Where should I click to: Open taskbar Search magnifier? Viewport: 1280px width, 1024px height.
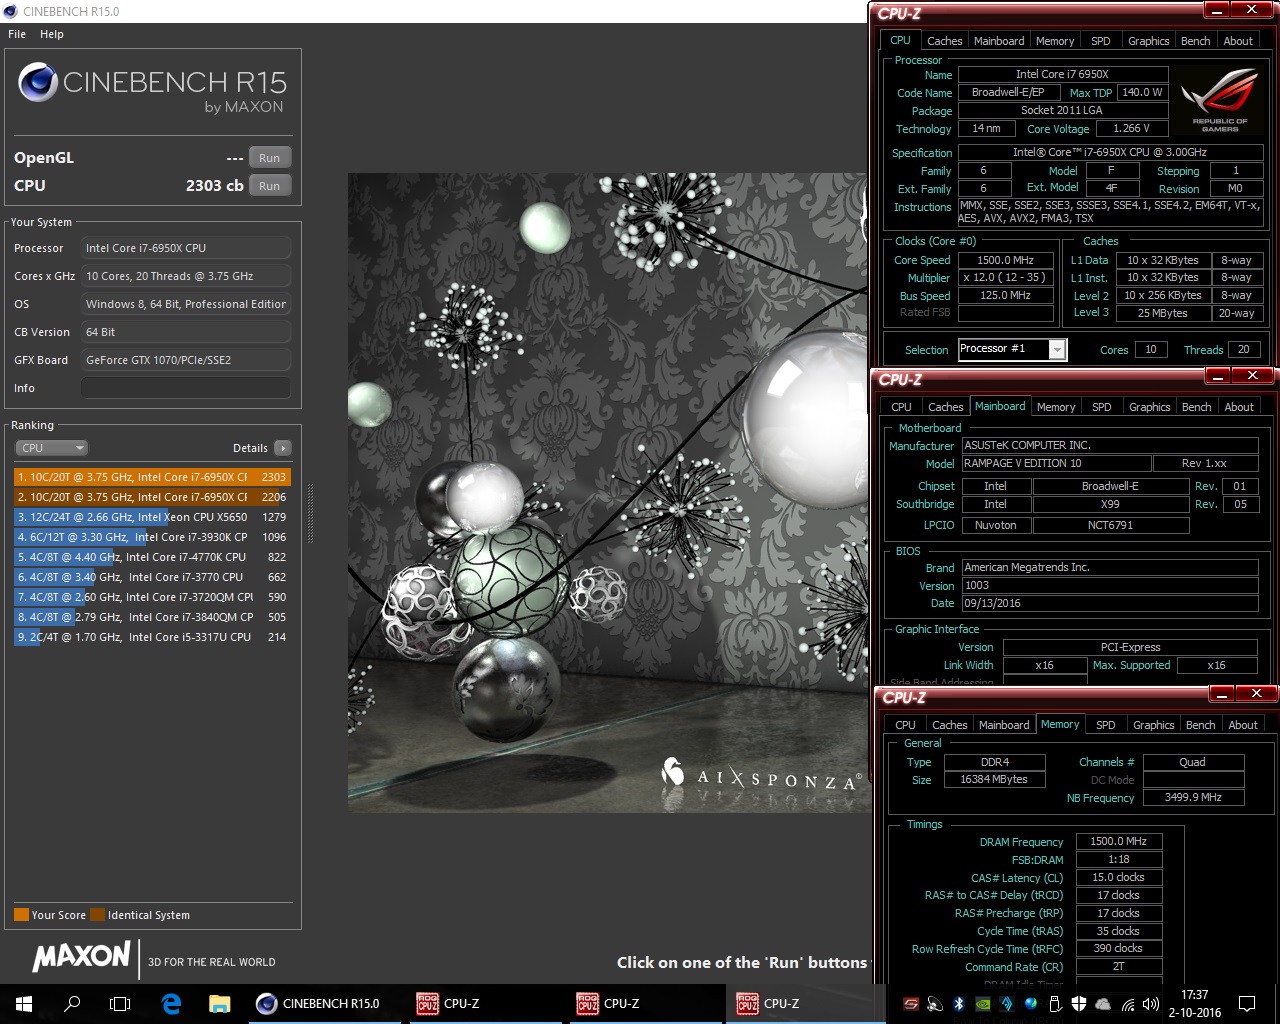[x=72, y=1004]
